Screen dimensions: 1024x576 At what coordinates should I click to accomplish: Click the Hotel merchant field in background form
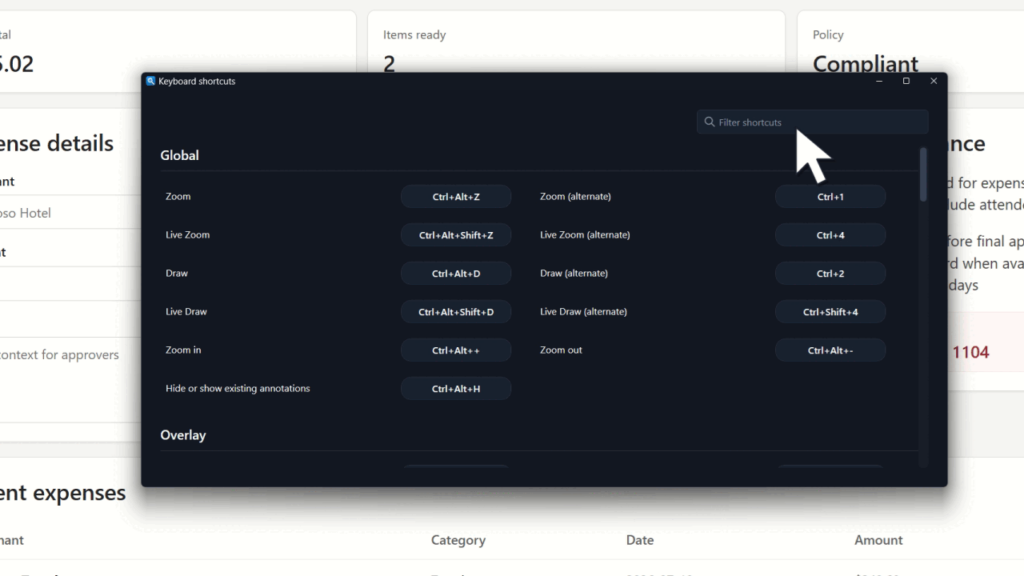71,213
